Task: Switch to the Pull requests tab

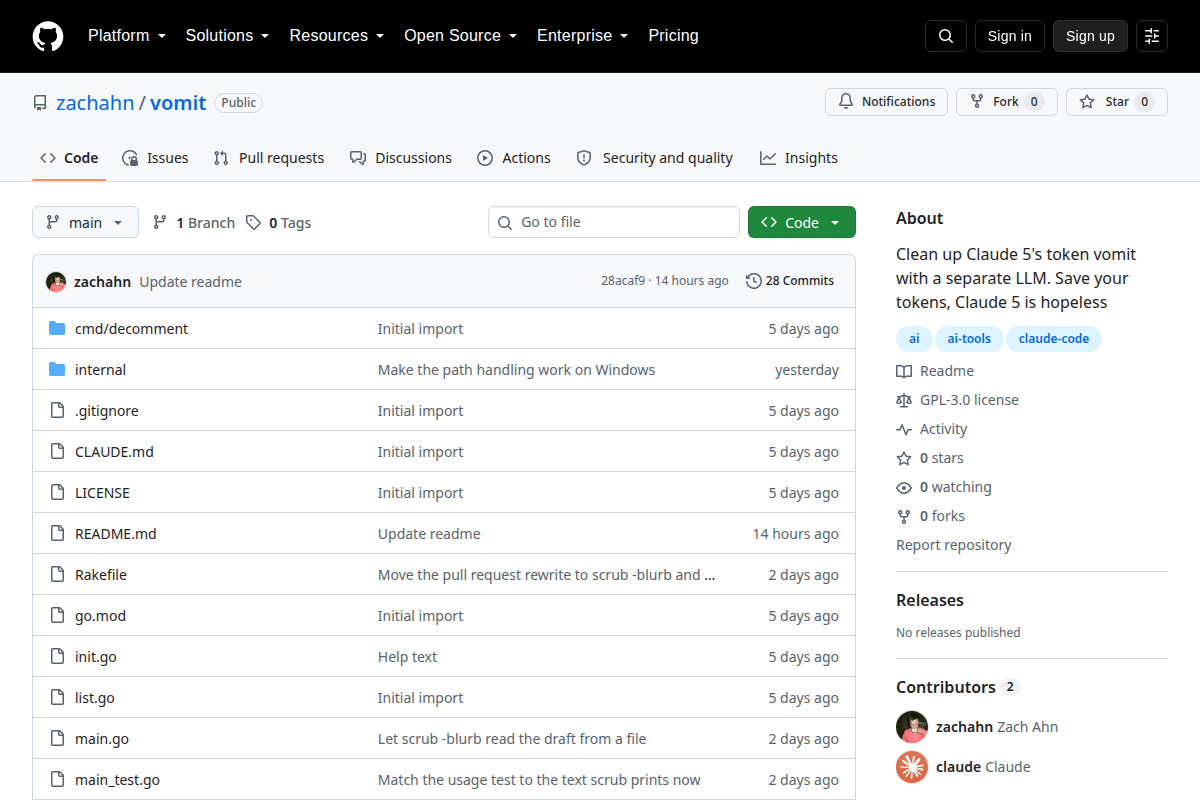Action: click(x=269, y=158)
